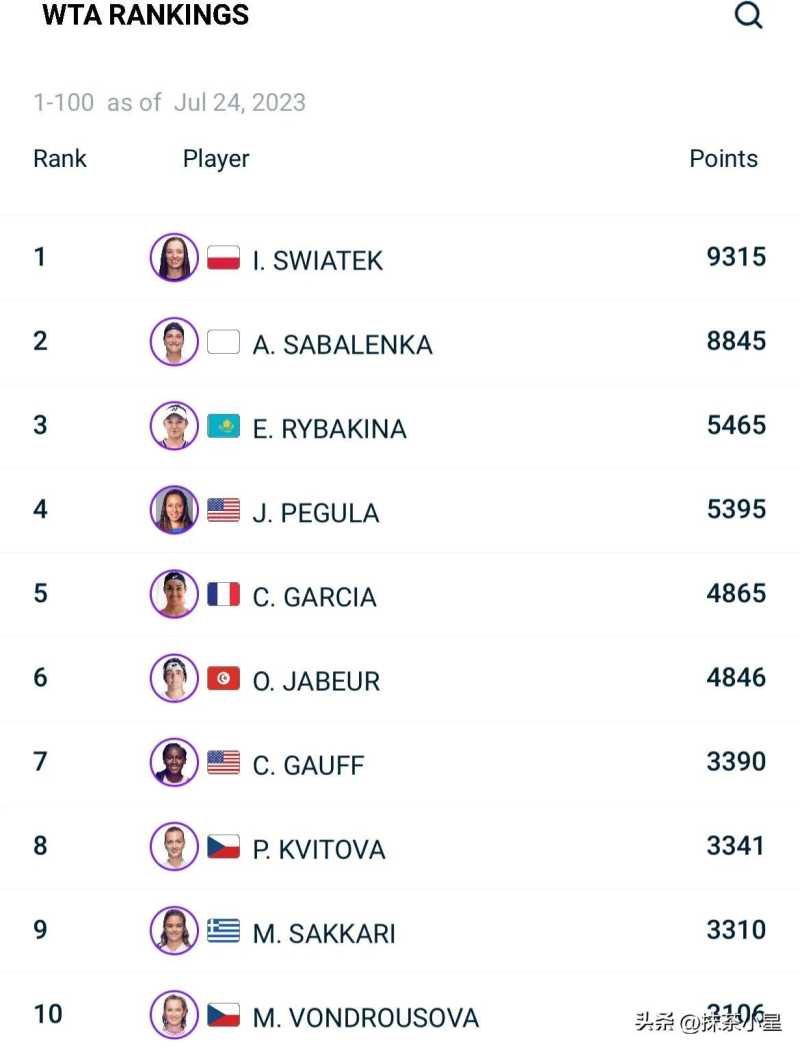Screen dimensions: 800x1050
Task: Open the P. KVITOVA player link
Action: point(319,849)
